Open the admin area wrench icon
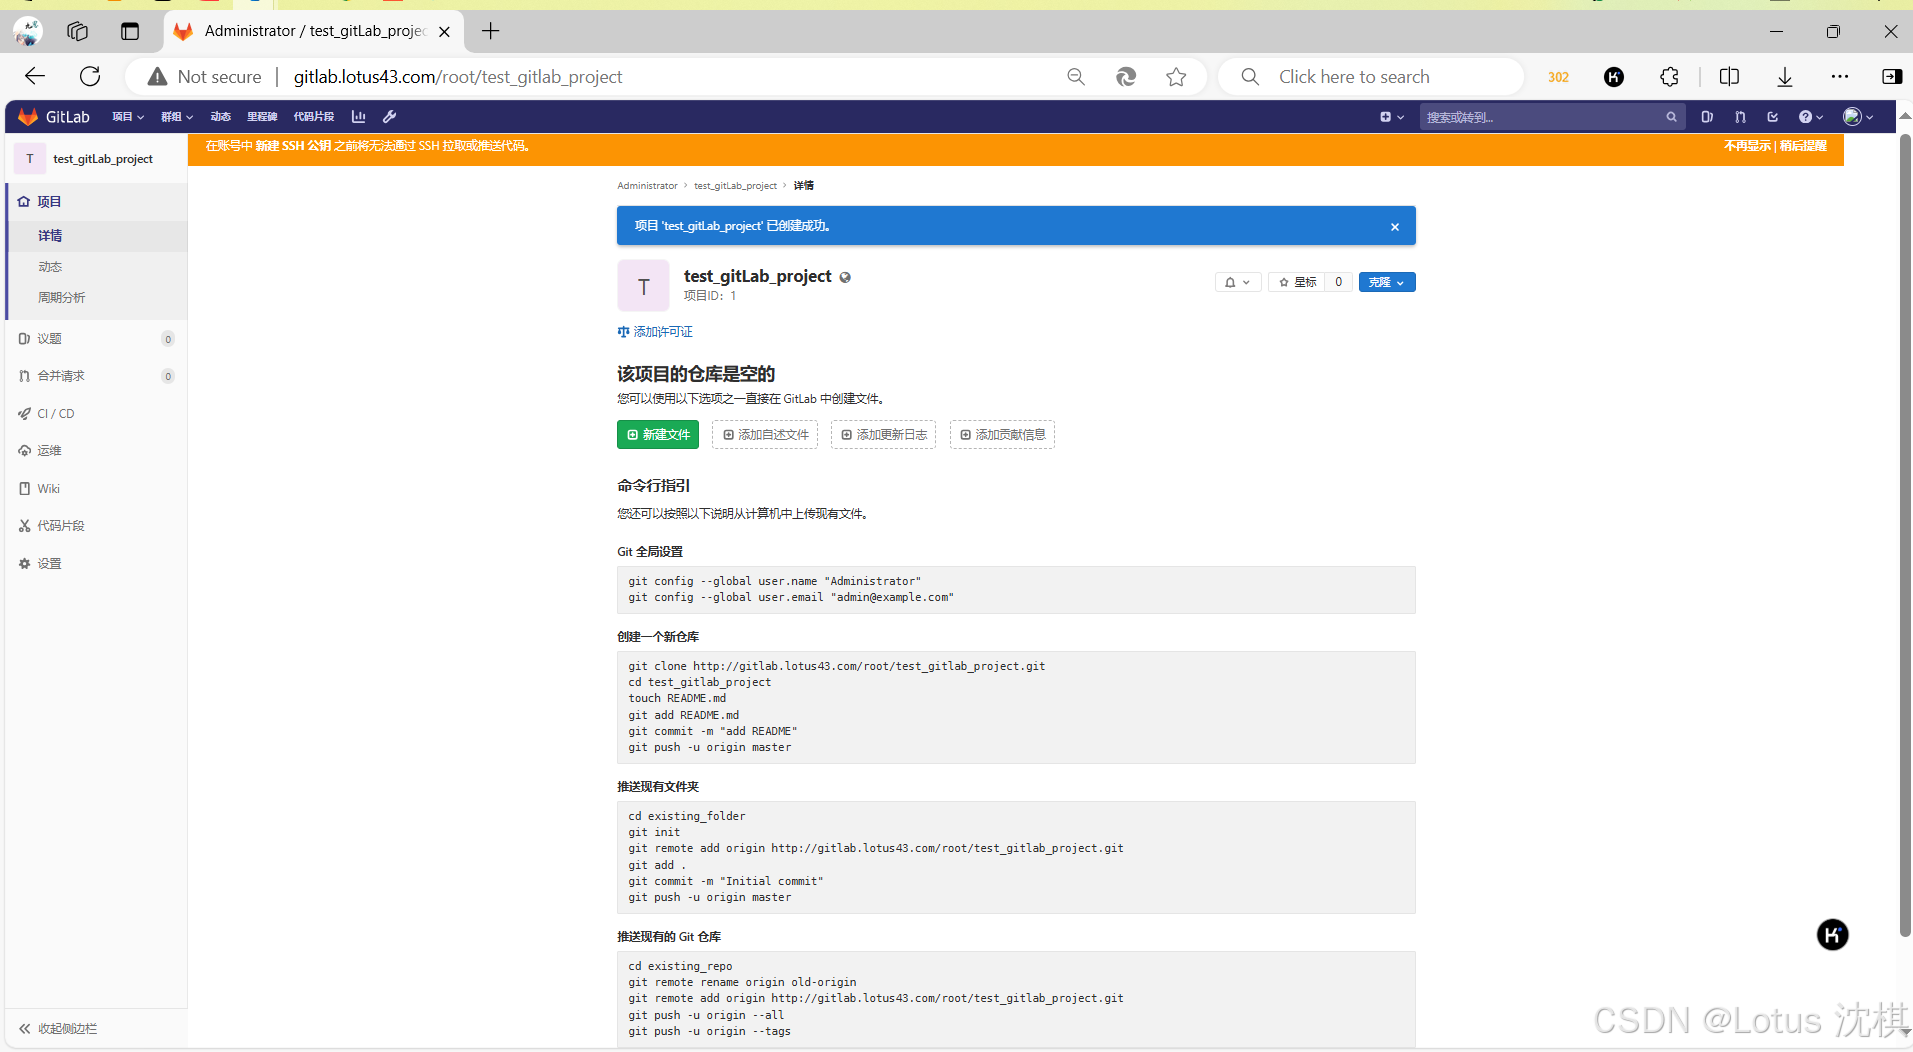The image size is (1913, 1052). click(390, 117)
